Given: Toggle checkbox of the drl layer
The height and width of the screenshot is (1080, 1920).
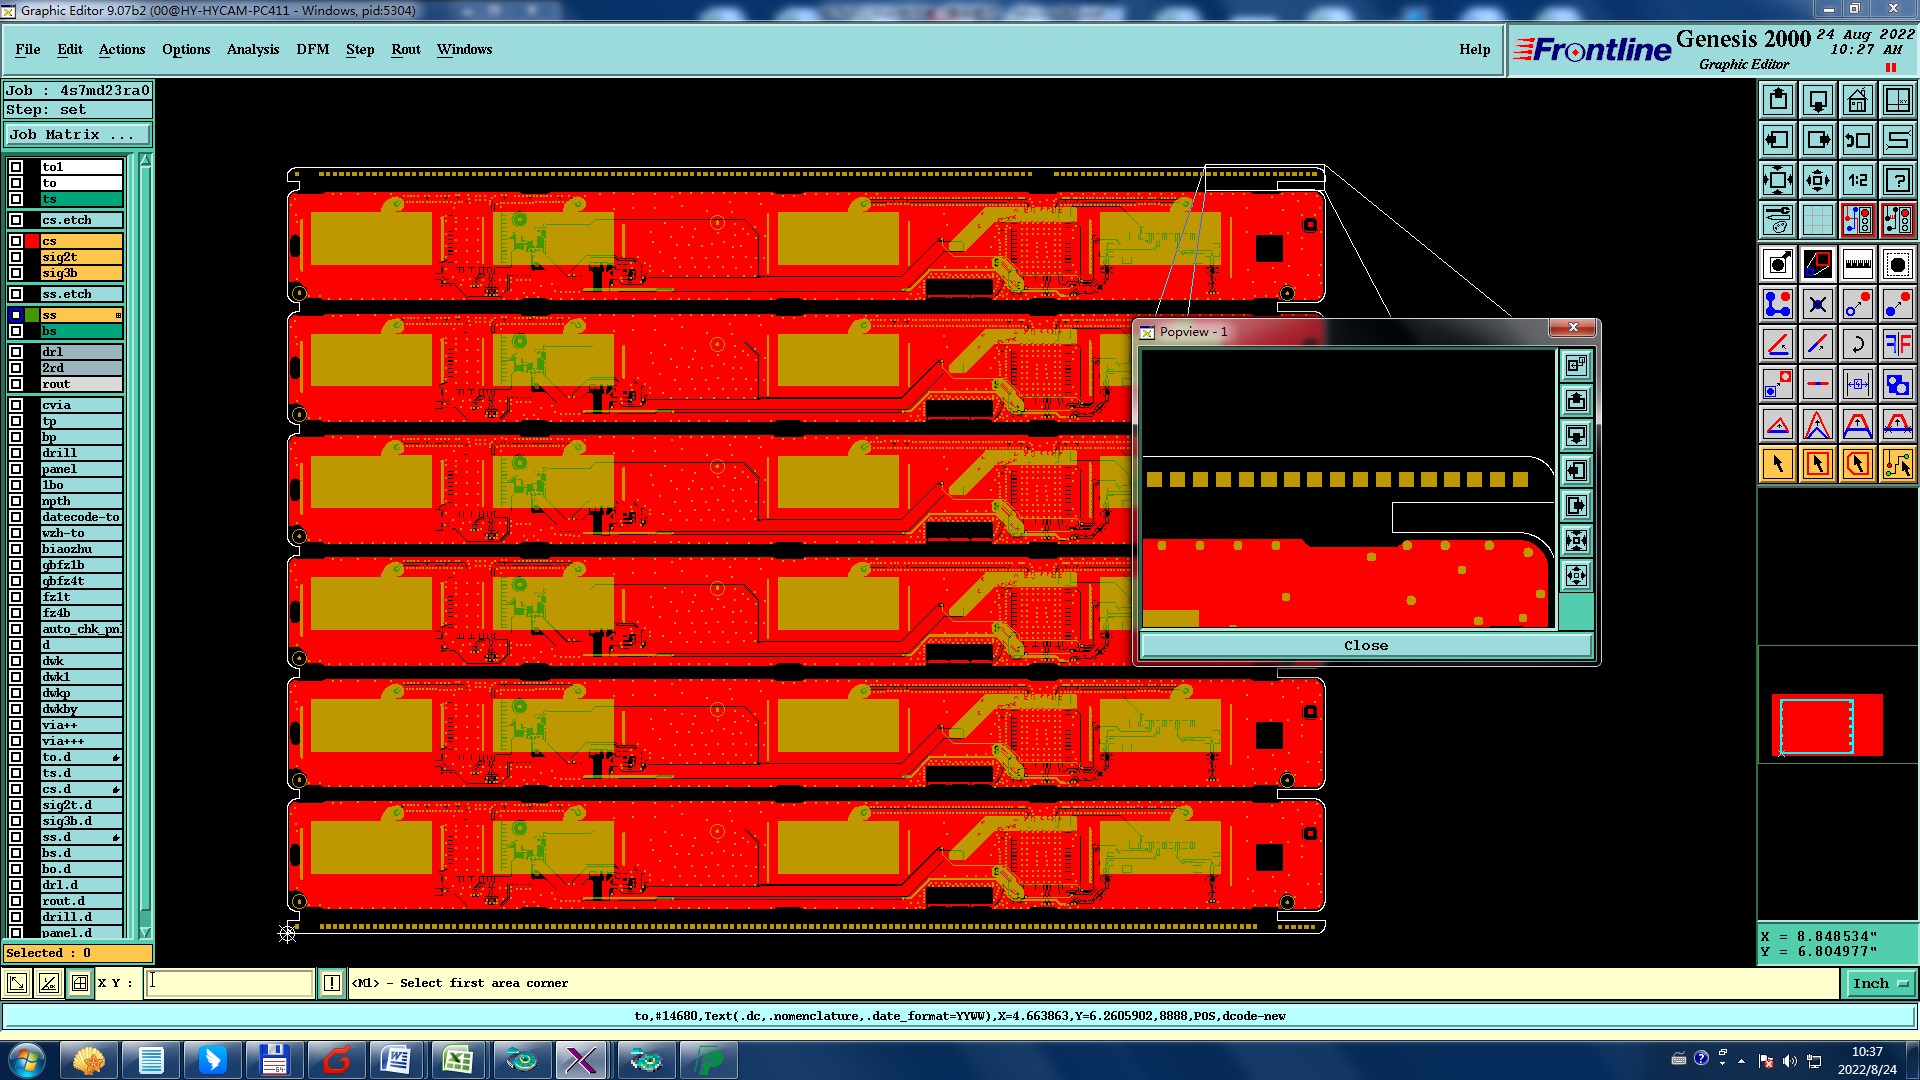Looking at the screenshot, I should 16,352.
